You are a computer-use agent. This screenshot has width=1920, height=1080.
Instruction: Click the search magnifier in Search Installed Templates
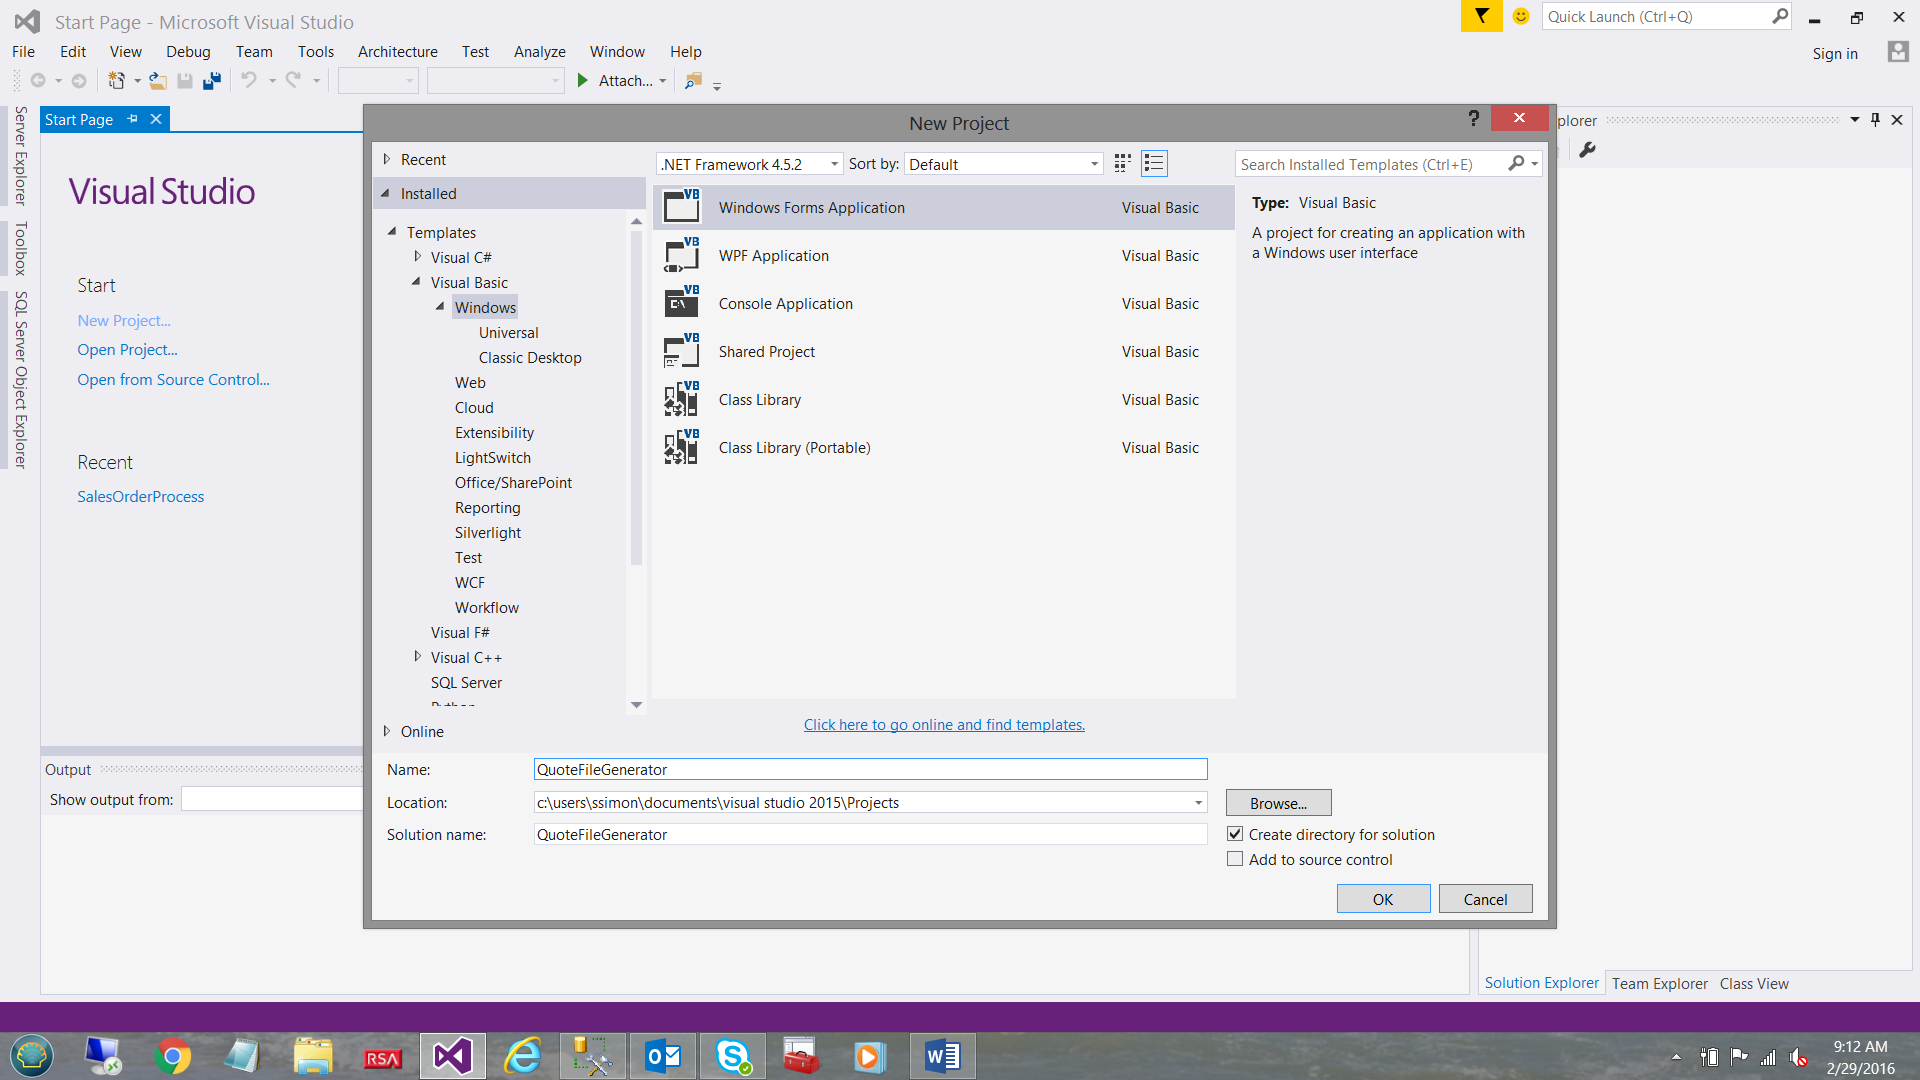1516,163
